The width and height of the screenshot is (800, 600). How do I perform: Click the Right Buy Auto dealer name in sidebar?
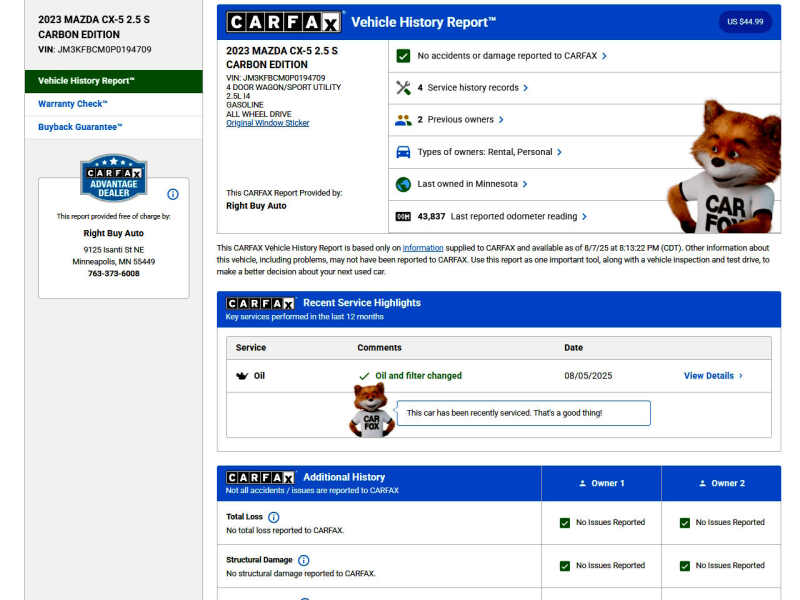click(x=114, y=233)
